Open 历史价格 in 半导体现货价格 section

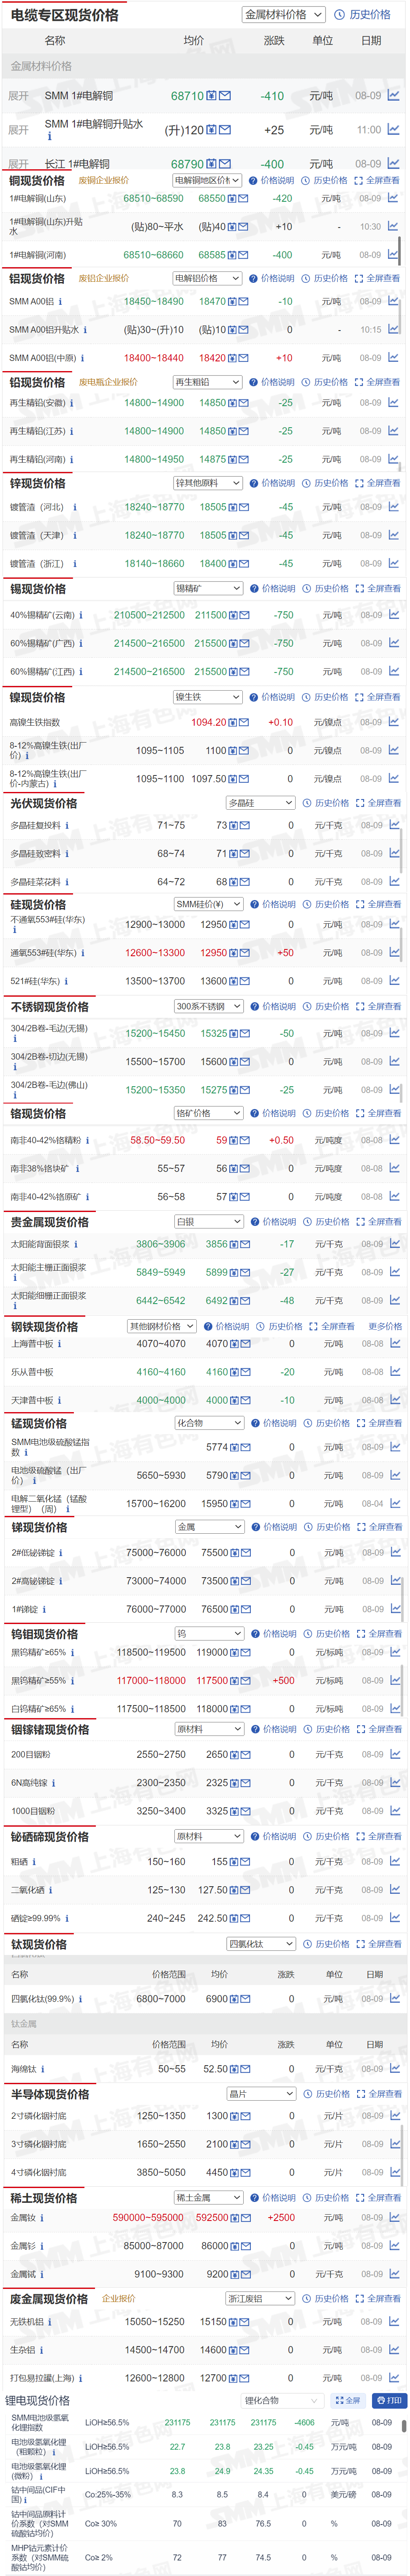coord(327,2094)
